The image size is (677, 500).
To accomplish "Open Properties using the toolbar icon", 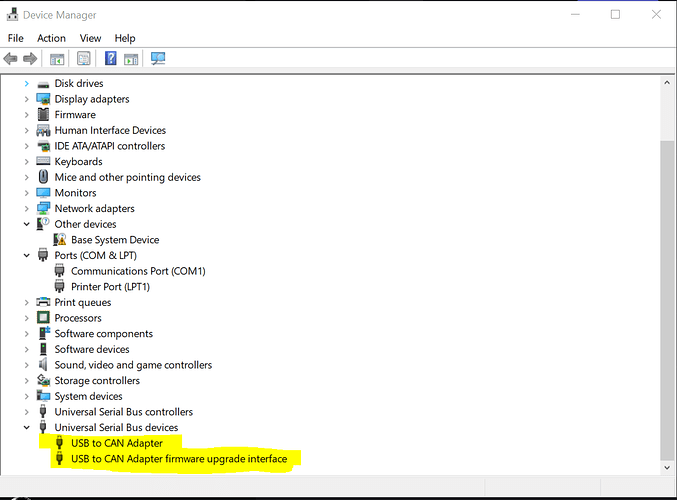I will (84, 58).
